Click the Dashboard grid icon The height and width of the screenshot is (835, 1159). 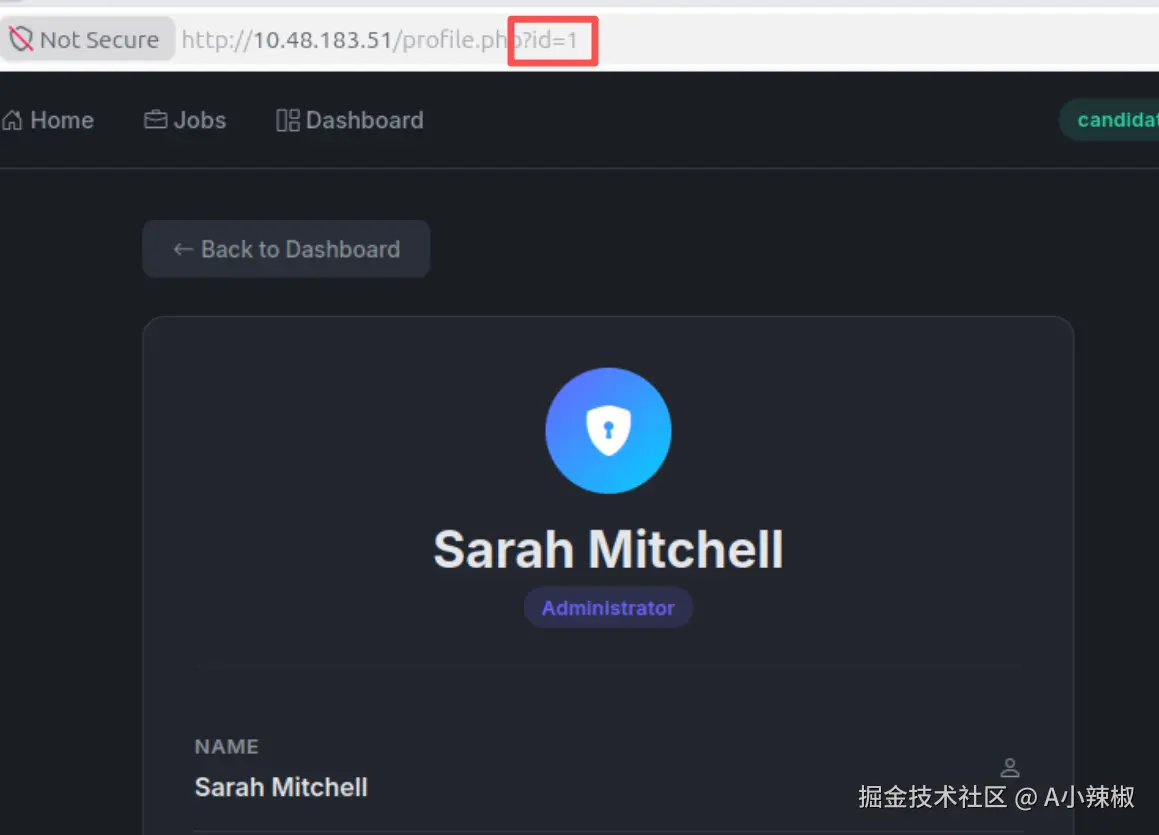(x=288, y=120)
